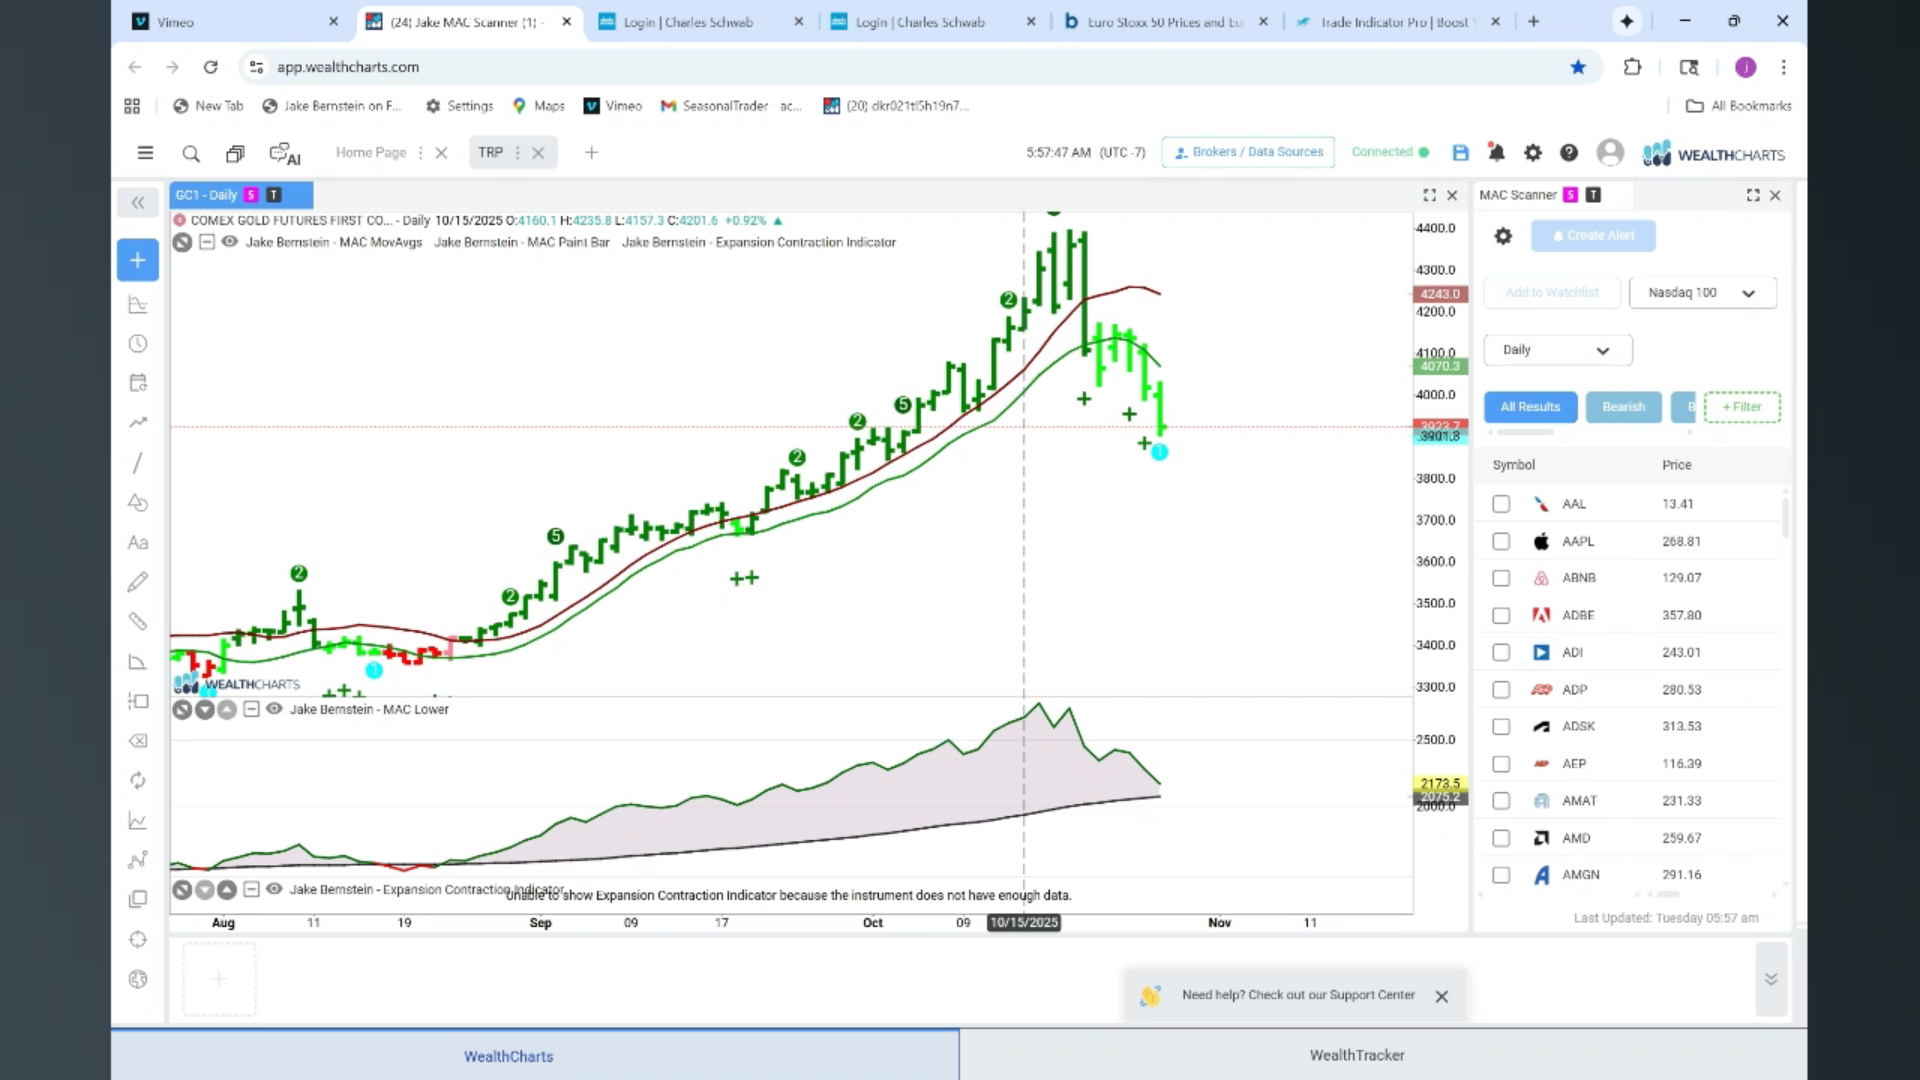Expand the bottom panel double chevron
The width and height of the screenshot is (1920, 1080).
(1771, 979)
